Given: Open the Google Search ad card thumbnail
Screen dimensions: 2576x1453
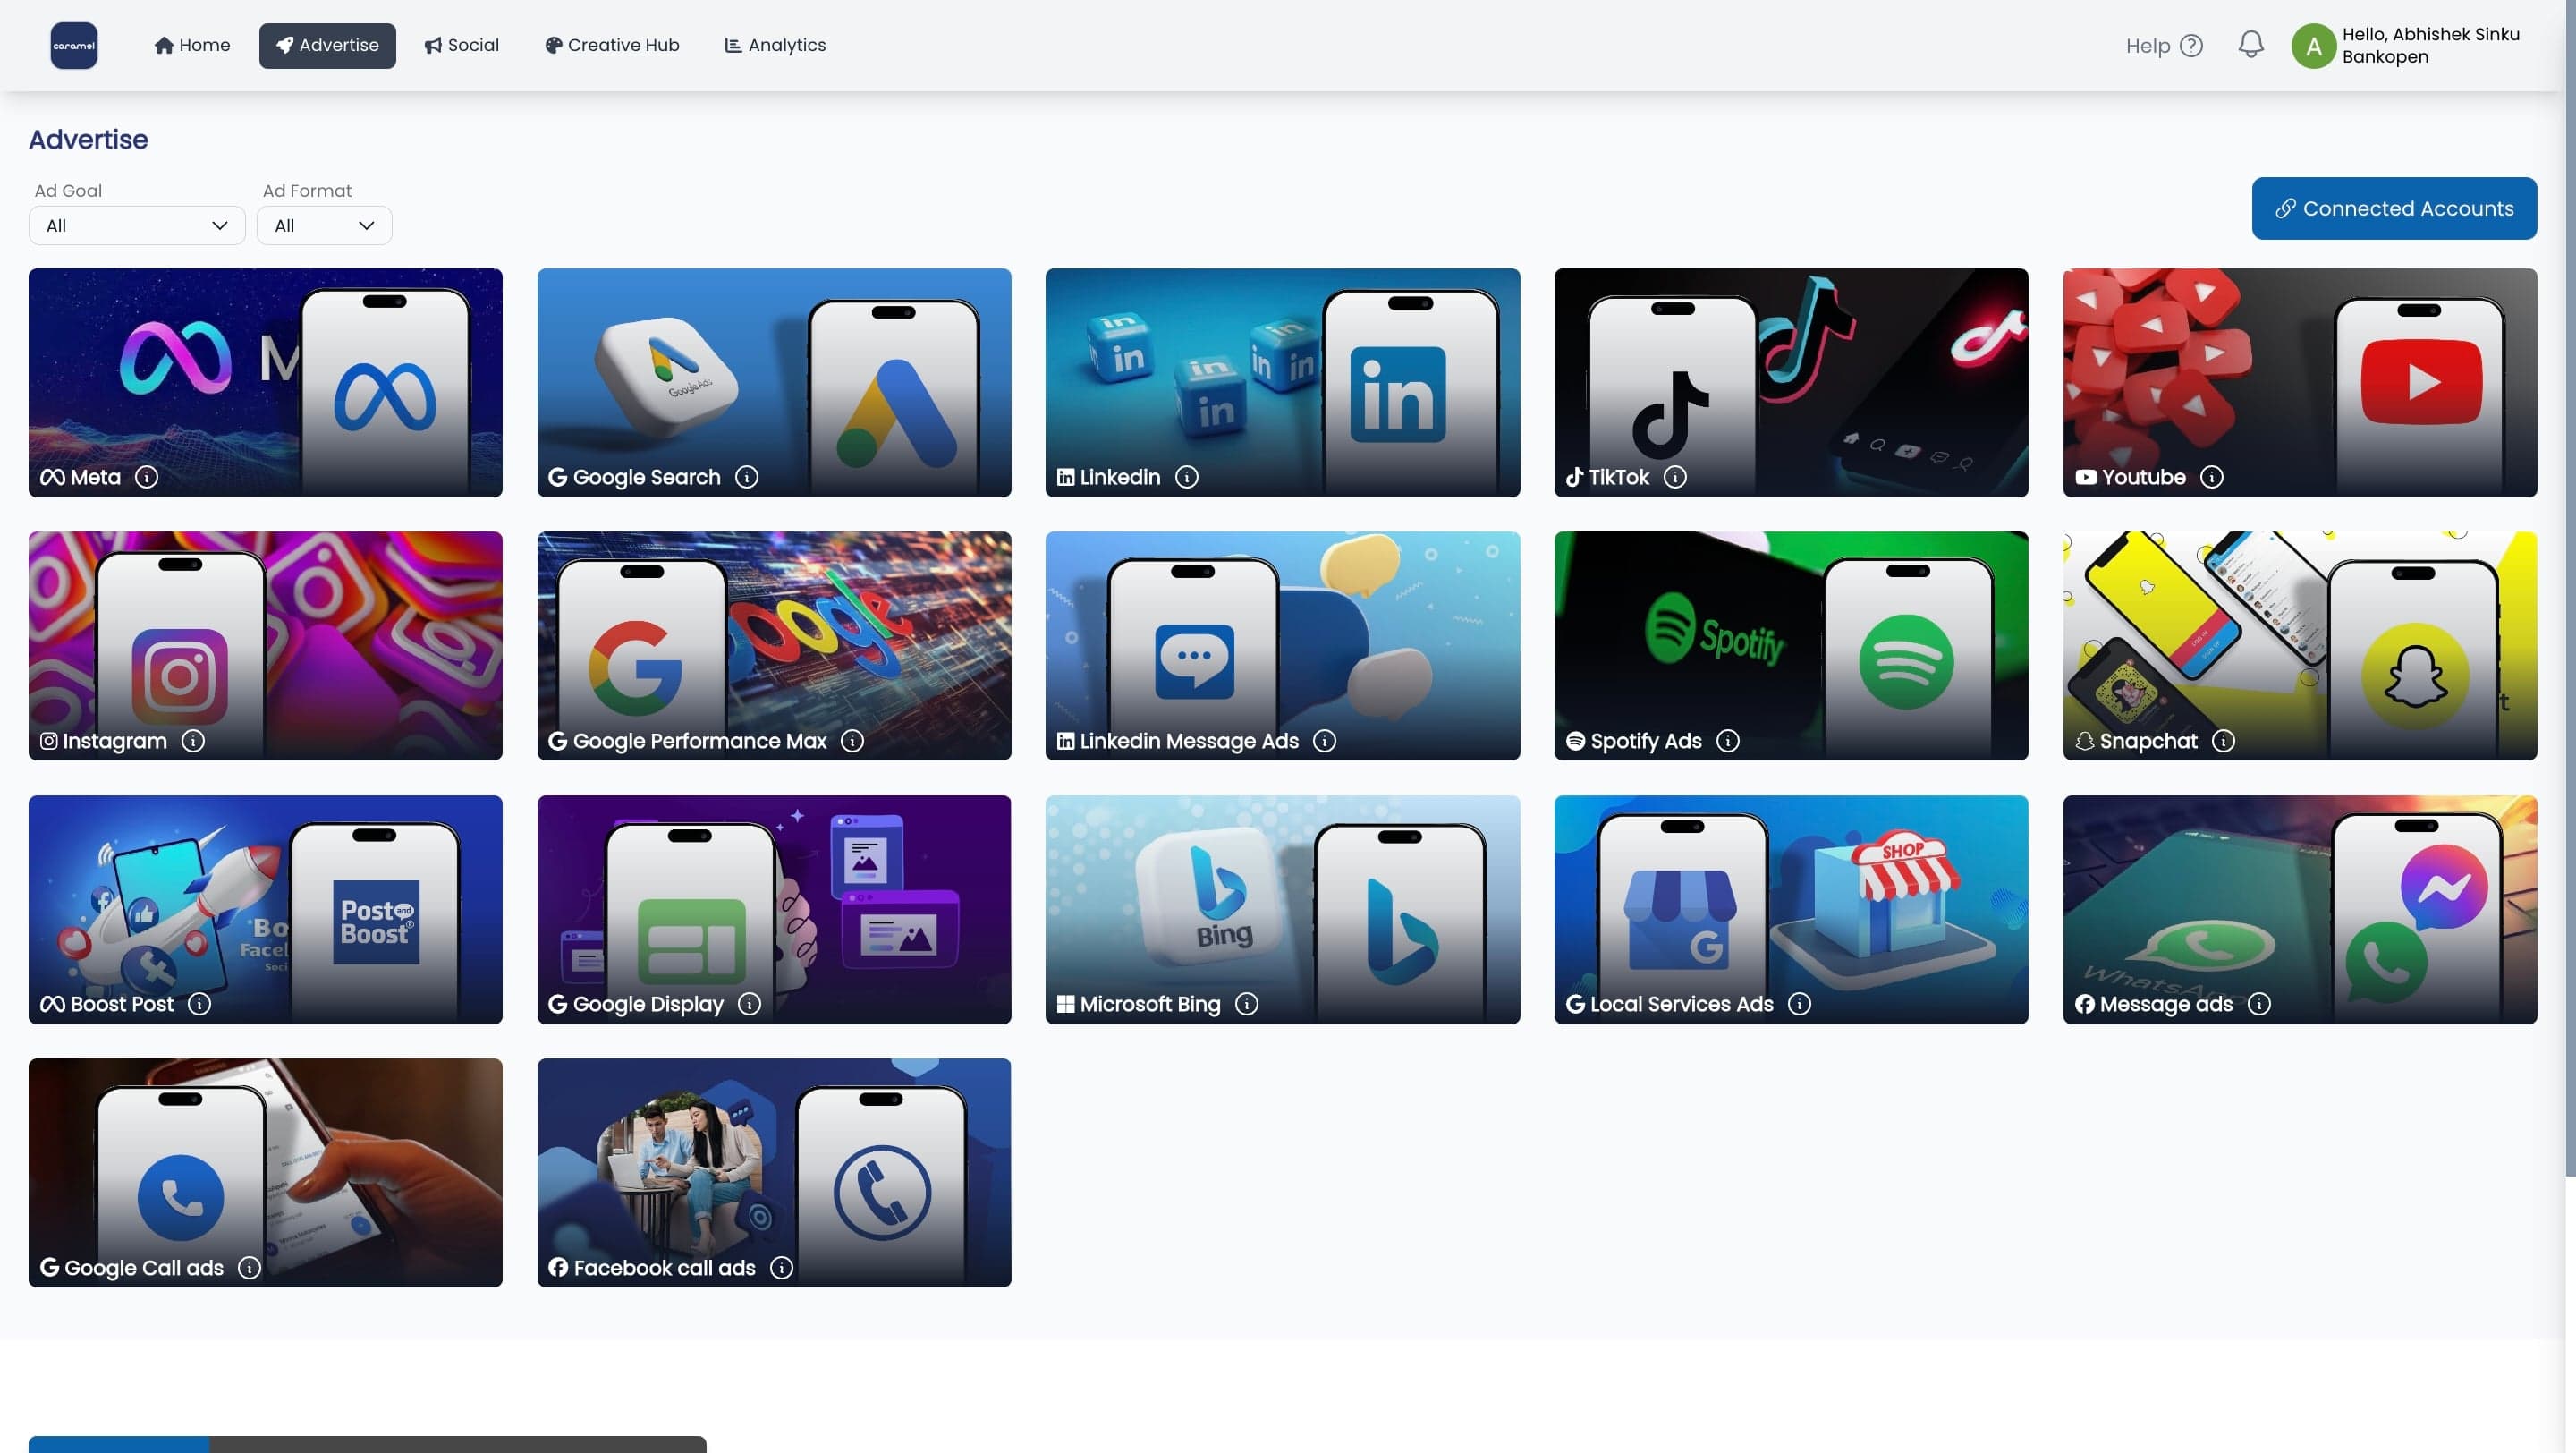Looking at the screenshot, I should coord(774,382).
